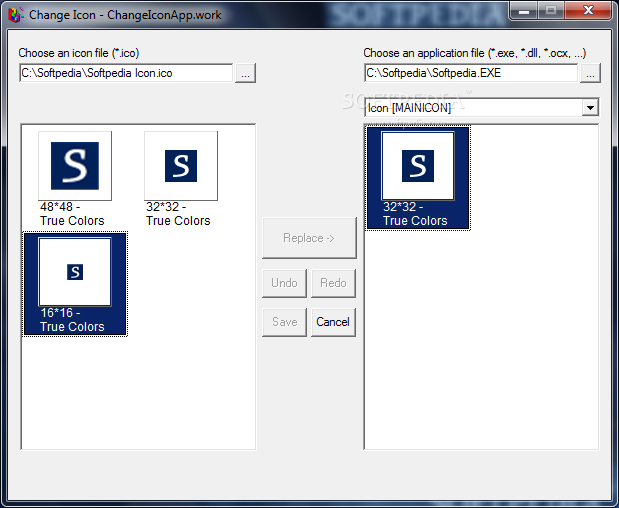The height and width of the screenshot is (508, 619).
Task: Click the Replace -> button
Action: point(309,238)
